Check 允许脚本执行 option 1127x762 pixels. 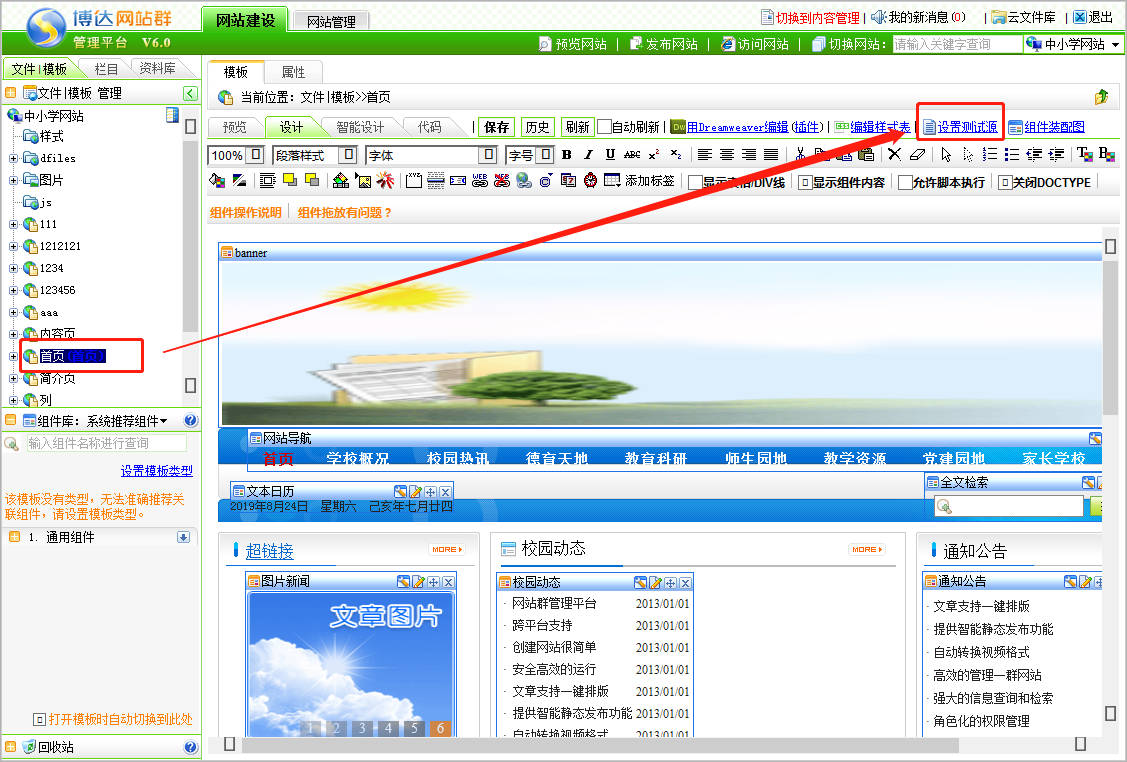(x=905, y=182)
